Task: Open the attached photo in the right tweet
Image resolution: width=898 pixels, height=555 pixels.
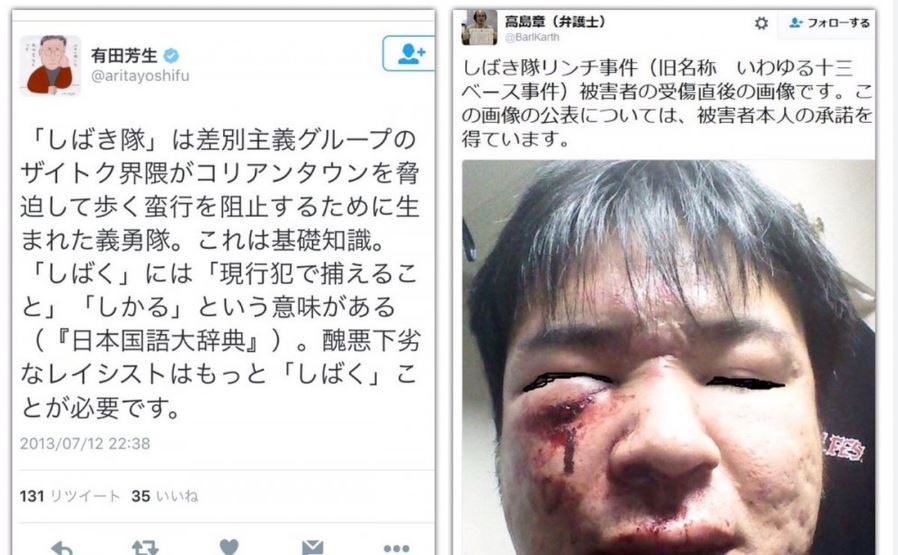Action: click(668, 357)
